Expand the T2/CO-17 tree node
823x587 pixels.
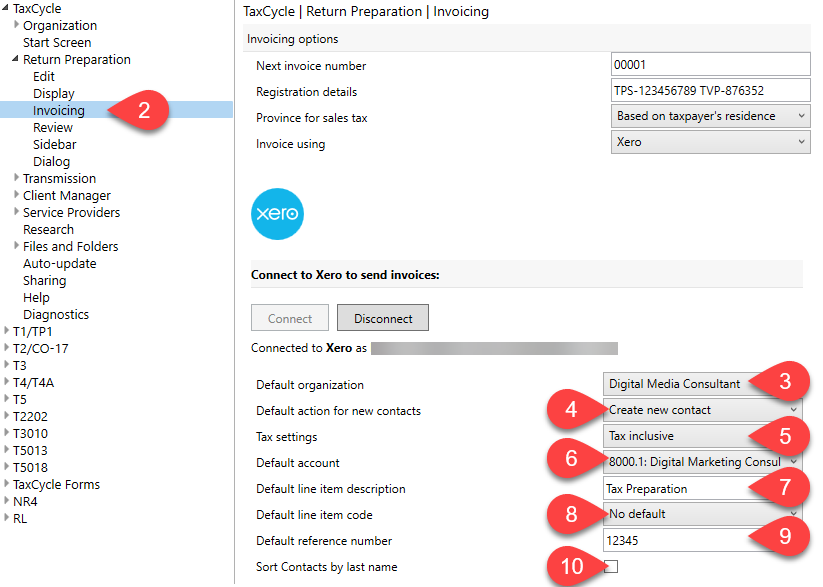click(6, 348)
